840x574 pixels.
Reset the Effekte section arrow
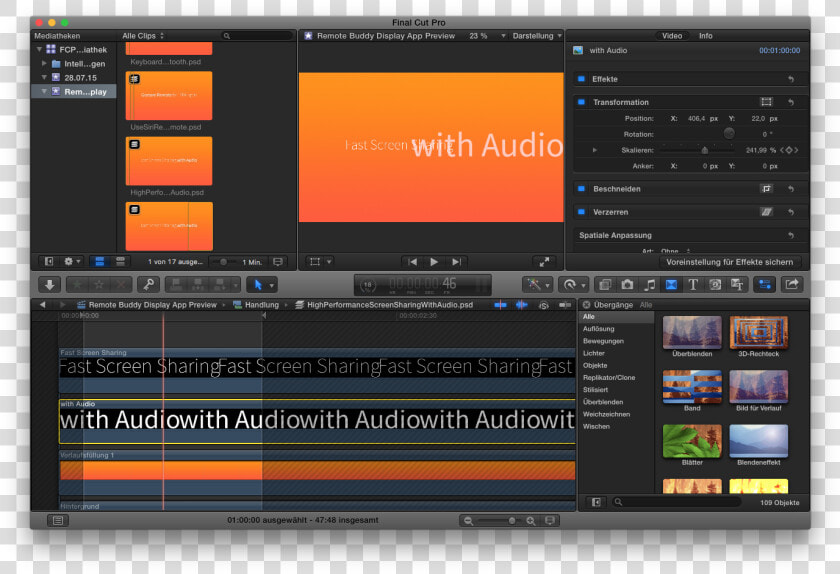(791, 79)
